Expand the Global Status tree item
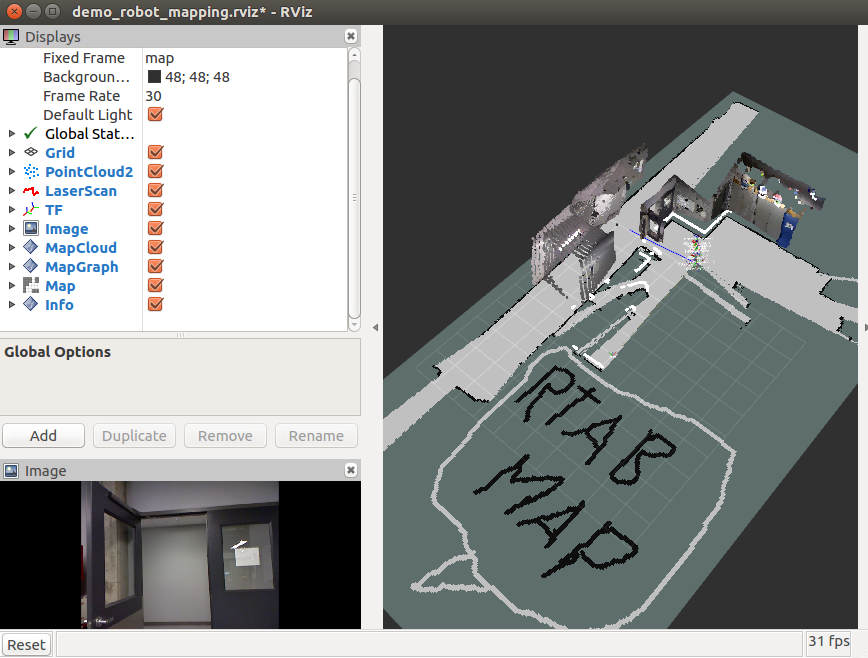868x658 pixels. pyautogui.click(x=12, y=134)
